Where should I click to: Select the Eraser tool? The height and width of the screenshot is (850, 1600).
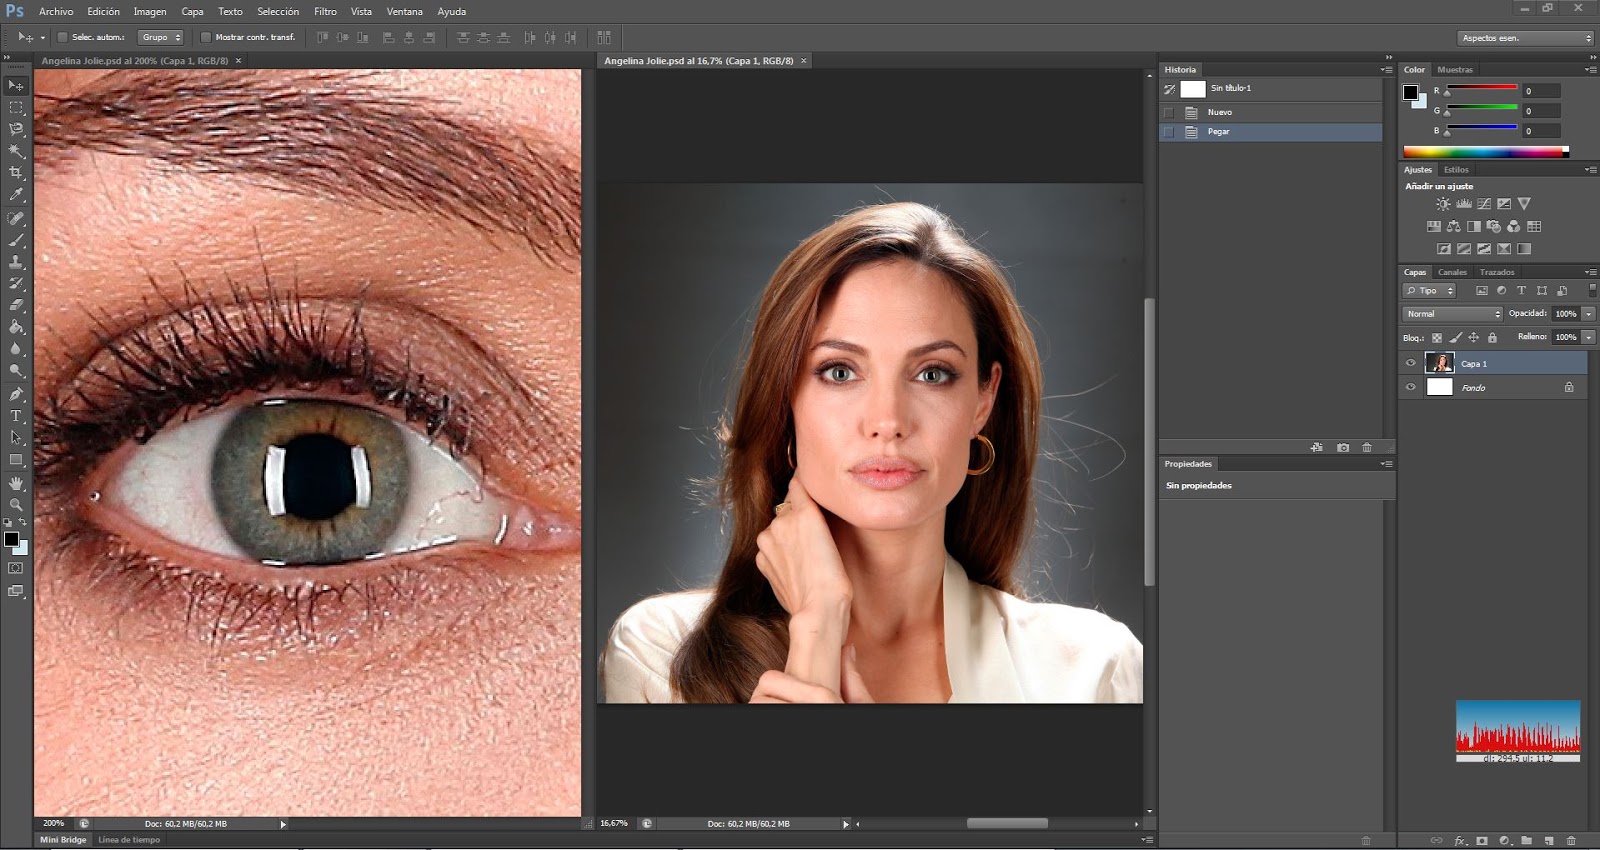(x=16, y=306)
